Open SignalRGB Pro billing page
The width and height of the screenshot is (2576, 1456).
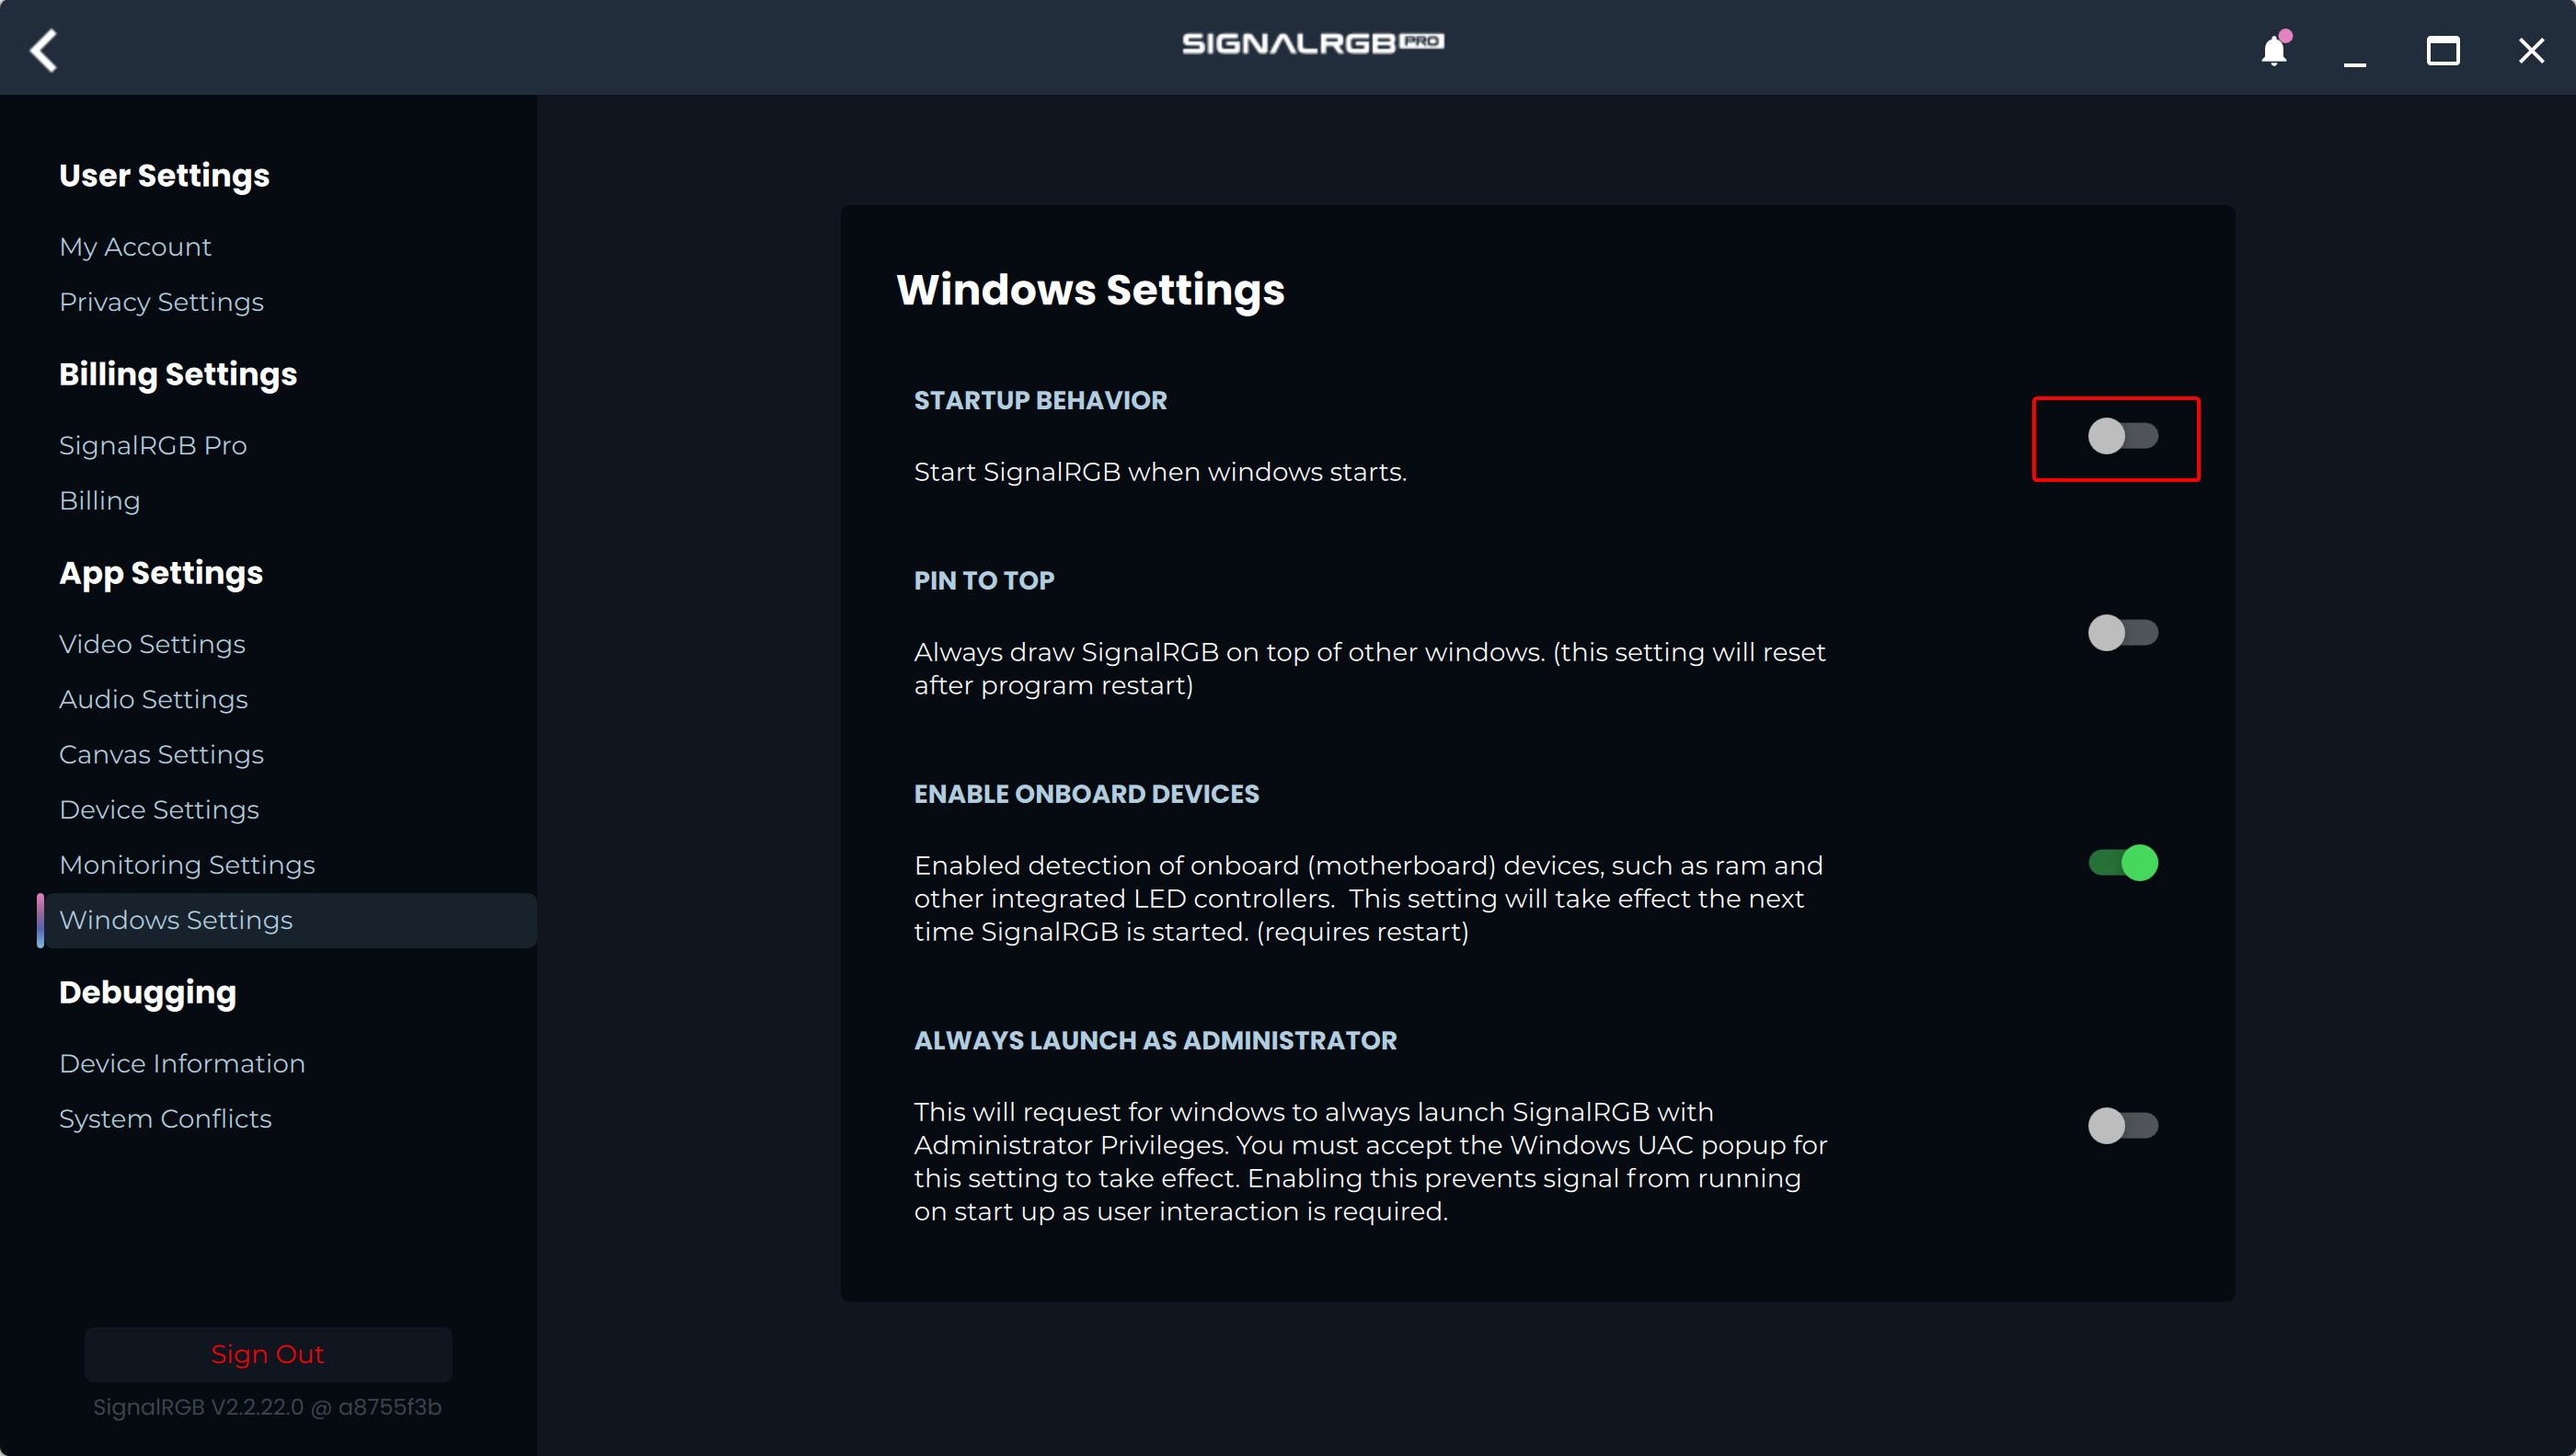coord(153,445)
